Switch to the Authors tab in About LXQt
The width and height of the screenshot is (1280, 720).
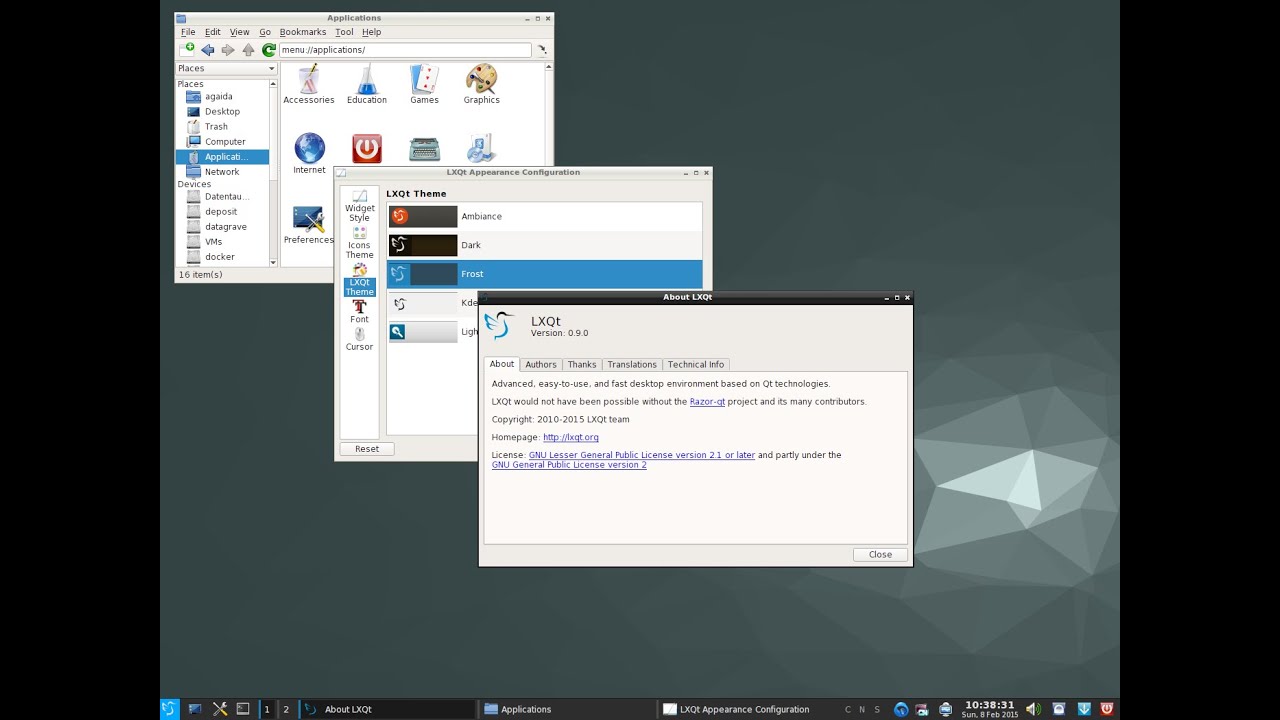(x=541, y=364)
